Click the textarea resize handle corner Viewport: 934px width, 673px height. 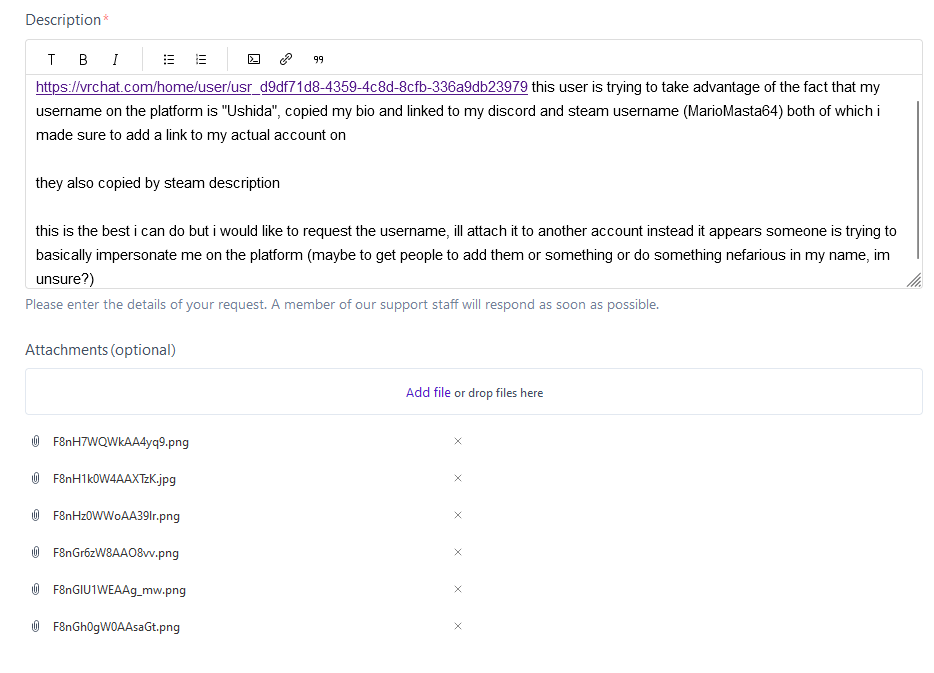[914, 281]
